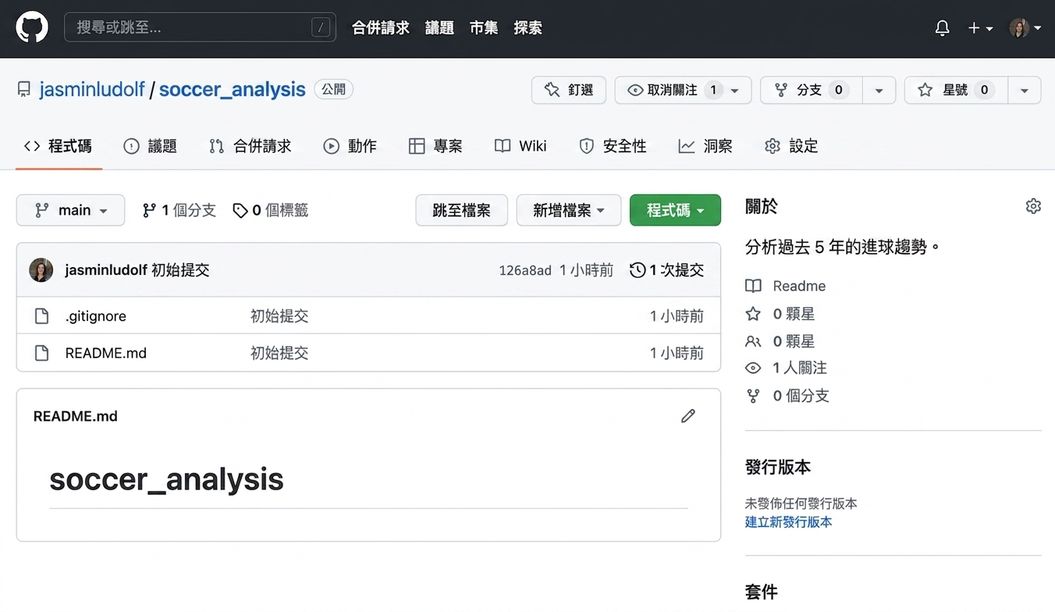Switch to the 專案 tab
Screen dimensions: 1055x612
tap(435, 146)
